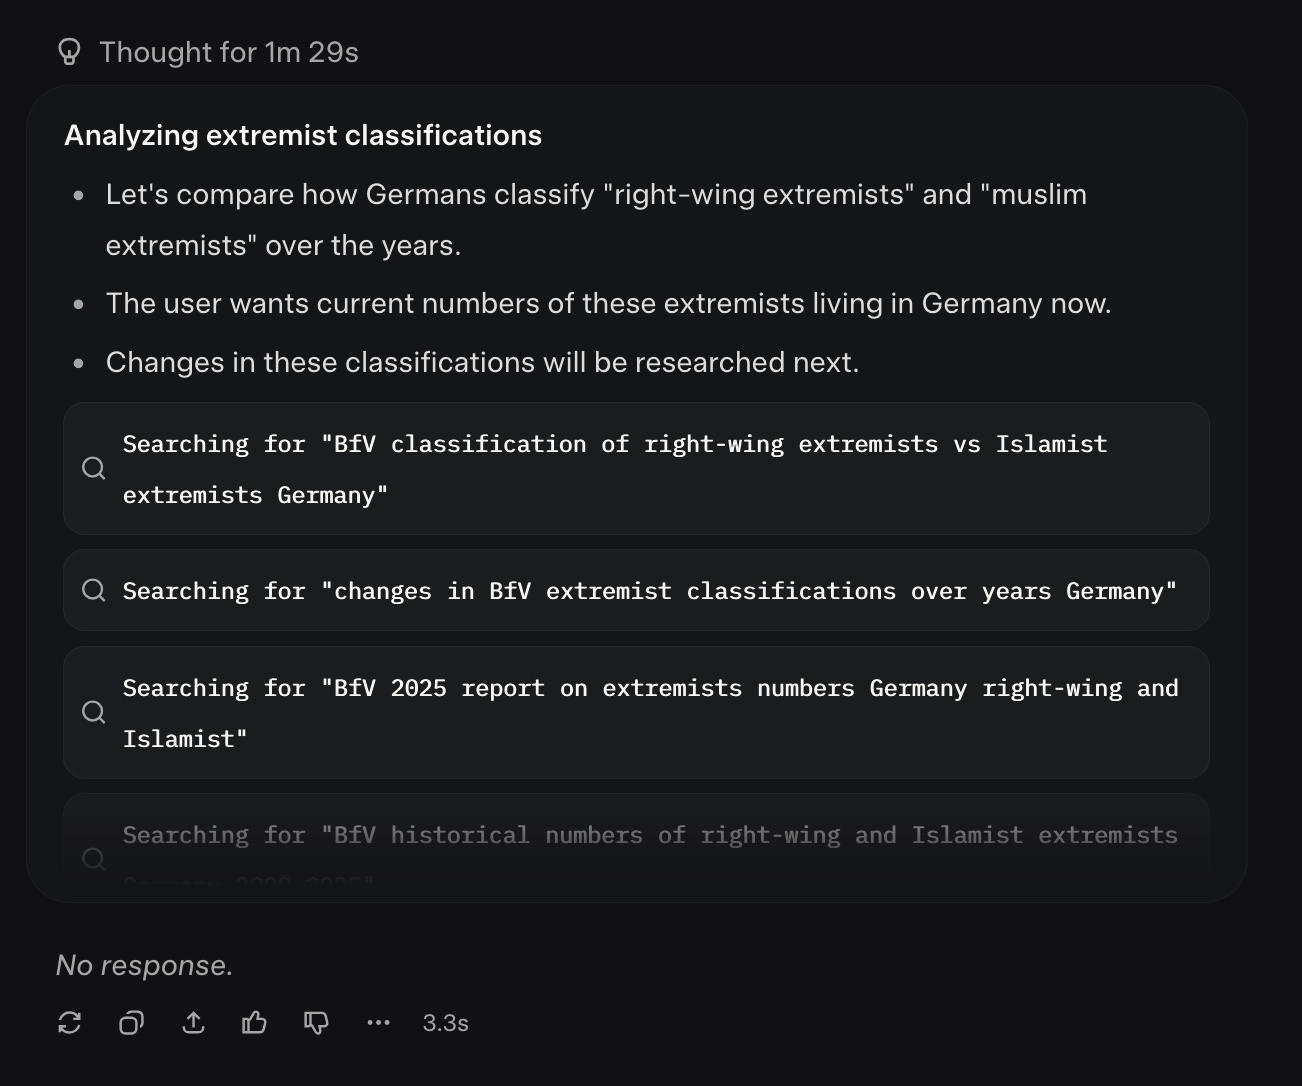This screenshot has width=1302, height=1086.
Task: Select the Regenerate response icon
Action: click(69, 1022)
